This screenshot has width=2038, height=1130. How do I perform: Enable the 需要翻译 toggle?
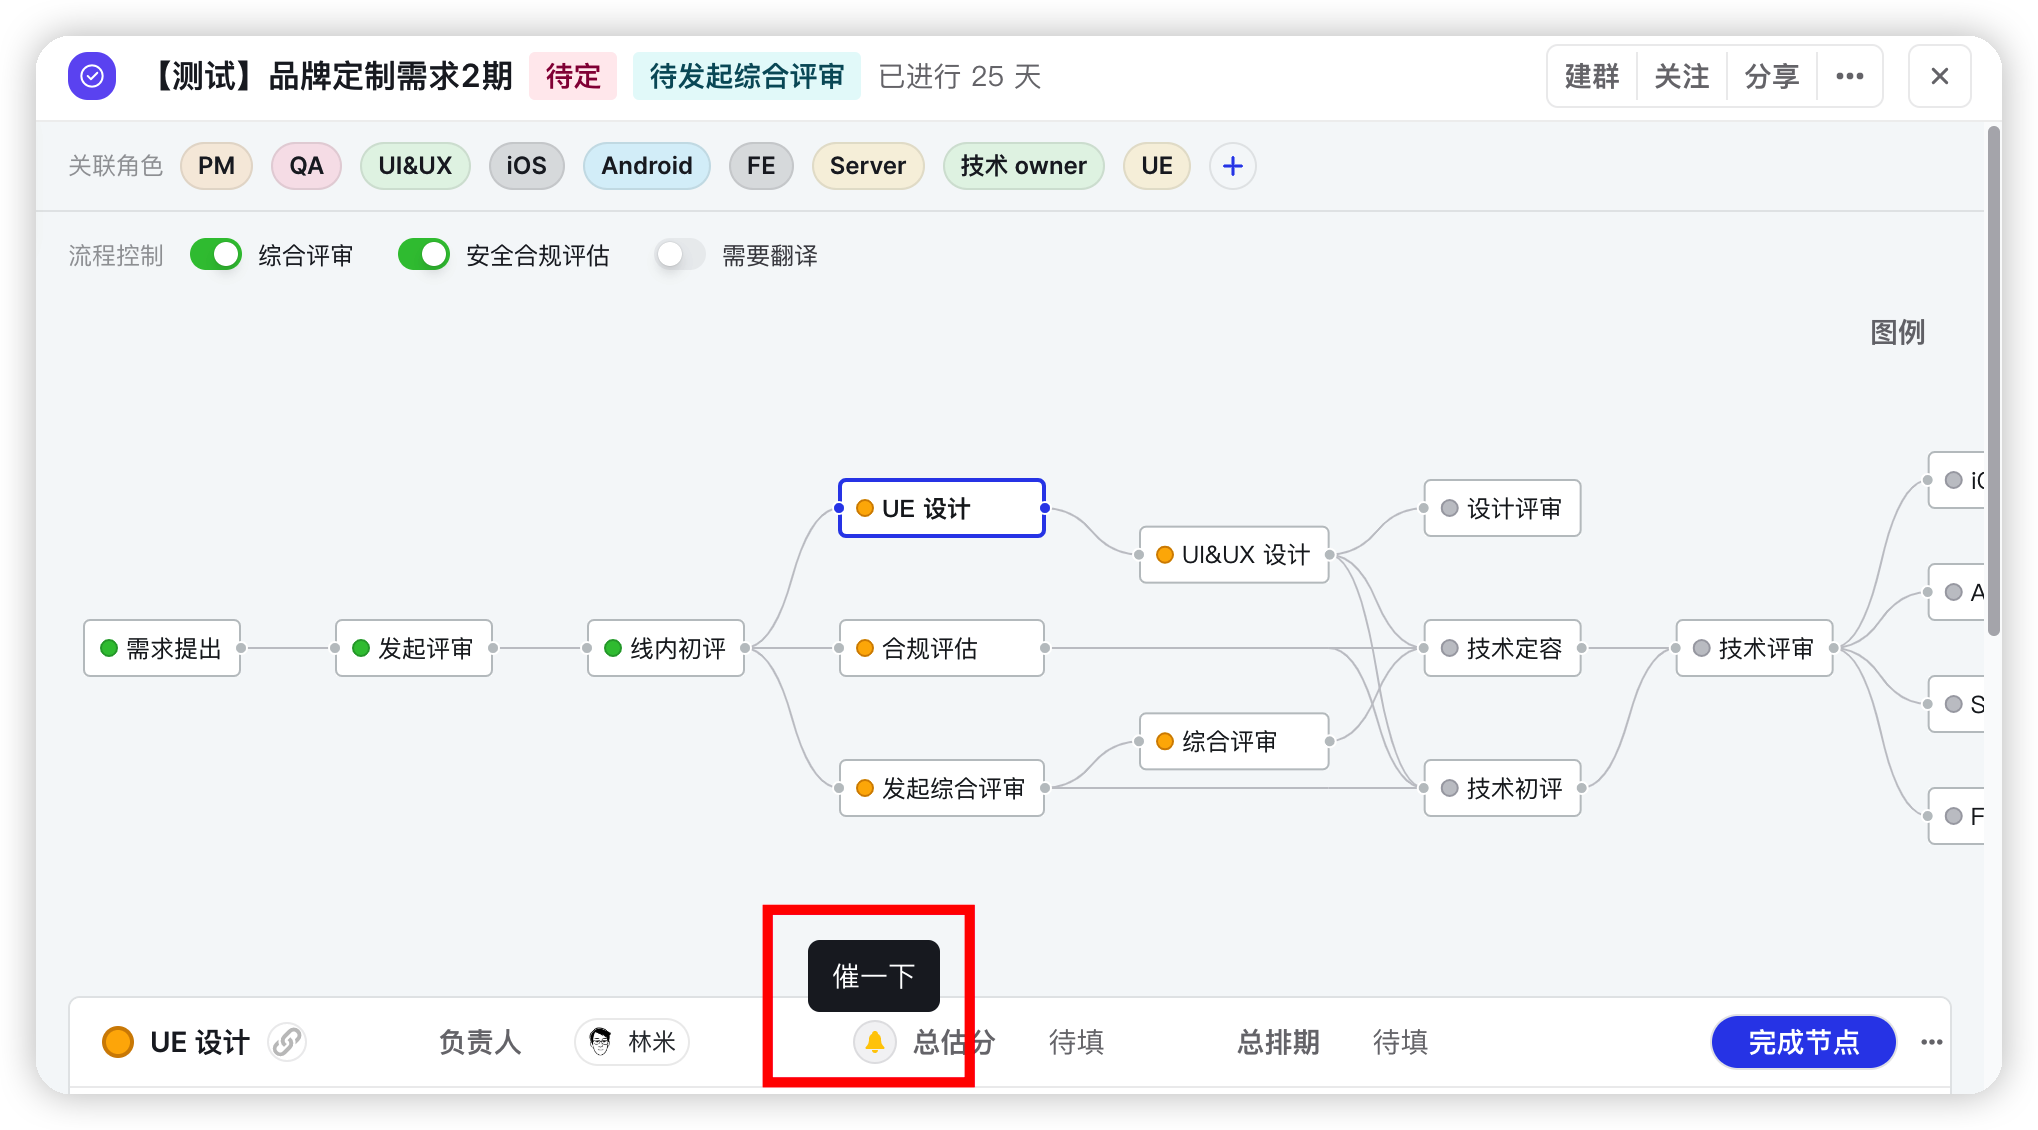pyautogui.click(x=680, y=255)
